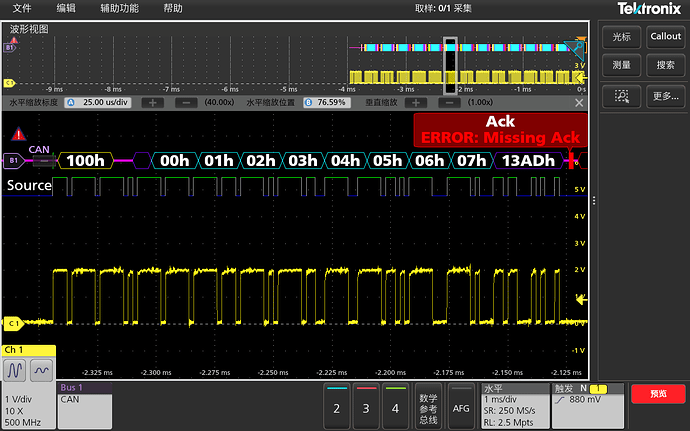Open the 更多... options list
Viewport: 690px width, 431px height.
[665, 97]
